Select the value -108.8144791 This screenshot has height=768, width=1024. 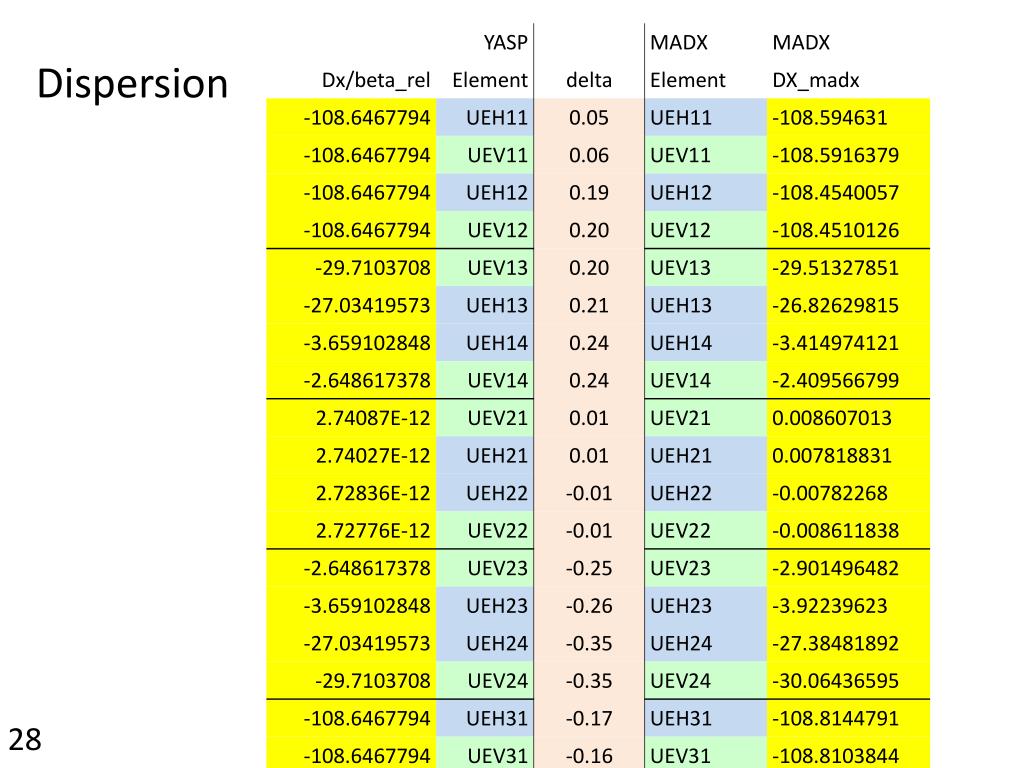coord(835,718)
